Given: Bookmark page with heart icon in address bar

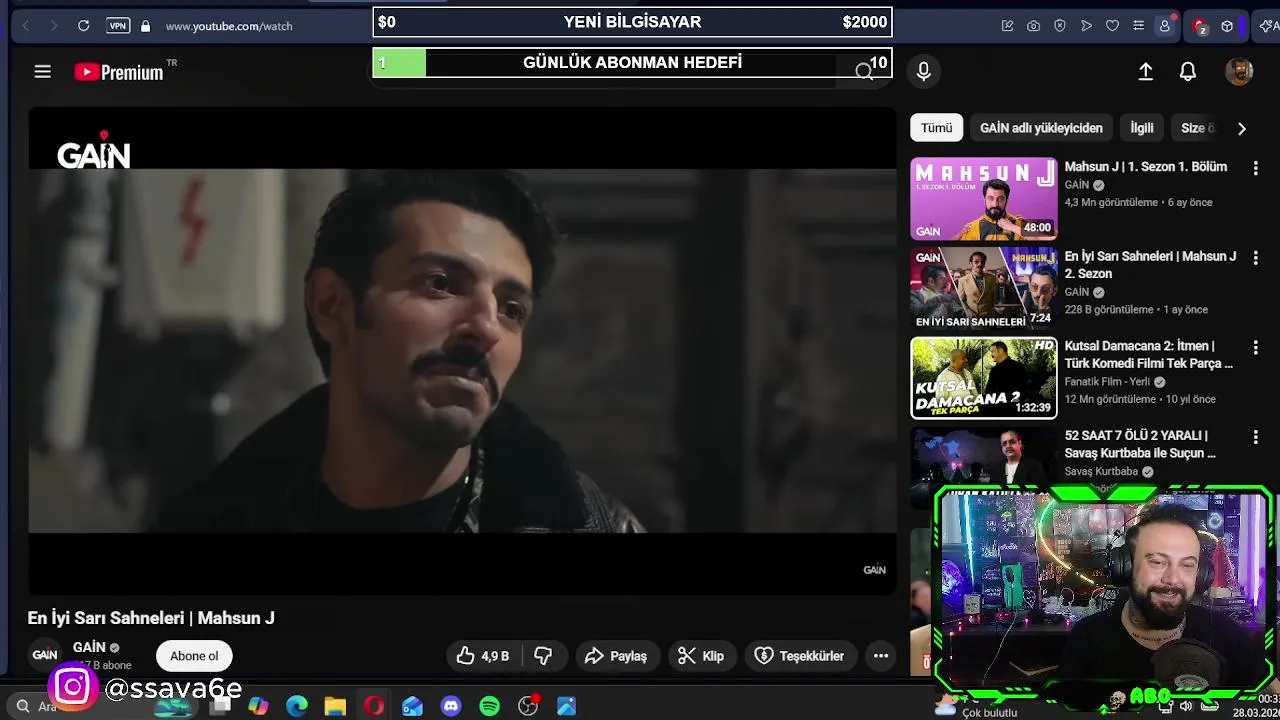Looking at the screenshot, I should click(x=1112, y=26).
